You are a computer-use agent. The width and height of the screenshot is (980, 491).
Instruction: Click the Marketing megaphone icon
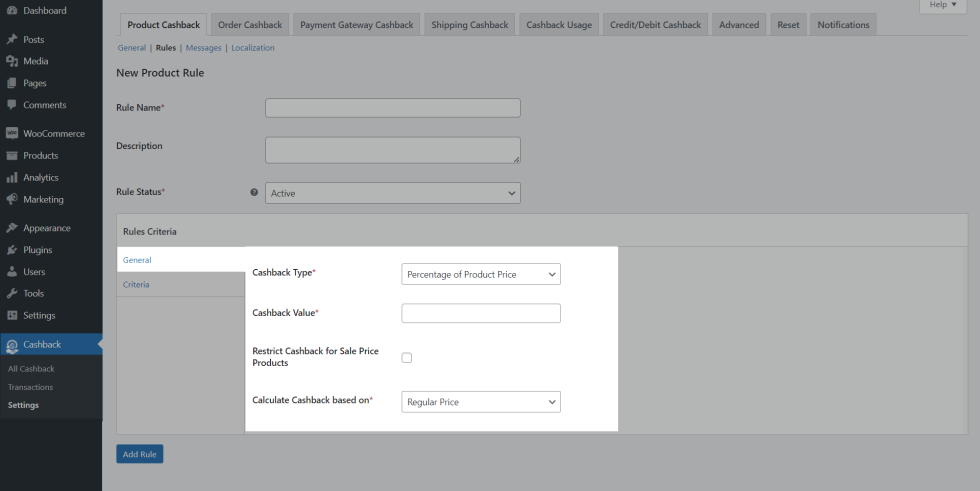point(12,200)
